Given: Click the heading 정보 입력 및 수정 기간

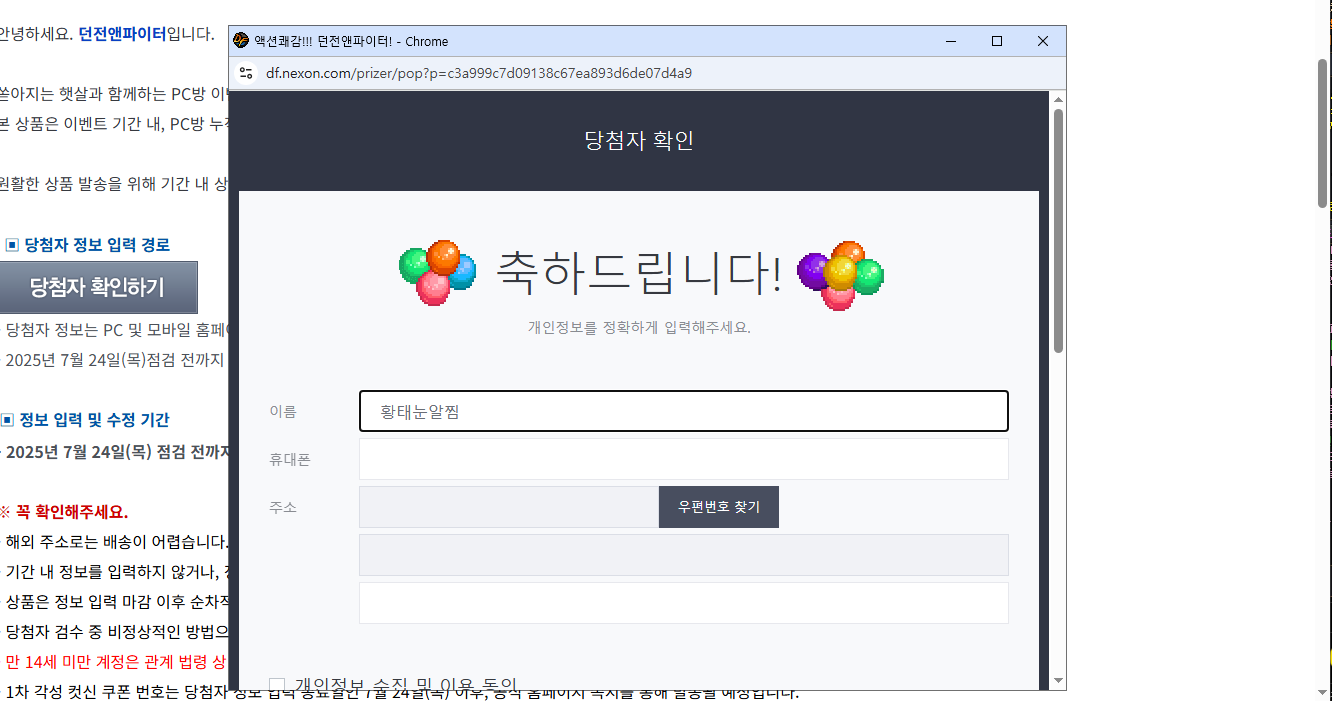Looking at the screenshot, I should (94, 420).
